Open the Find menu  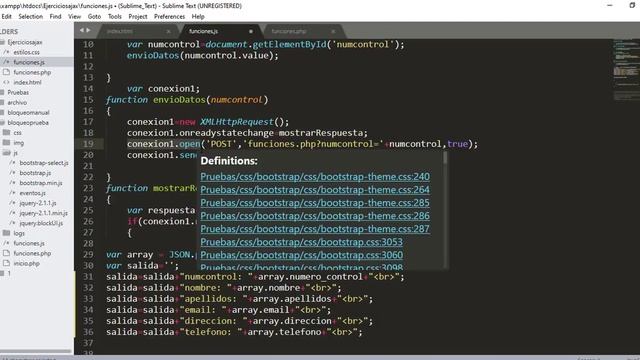click(x=56, y=16)
